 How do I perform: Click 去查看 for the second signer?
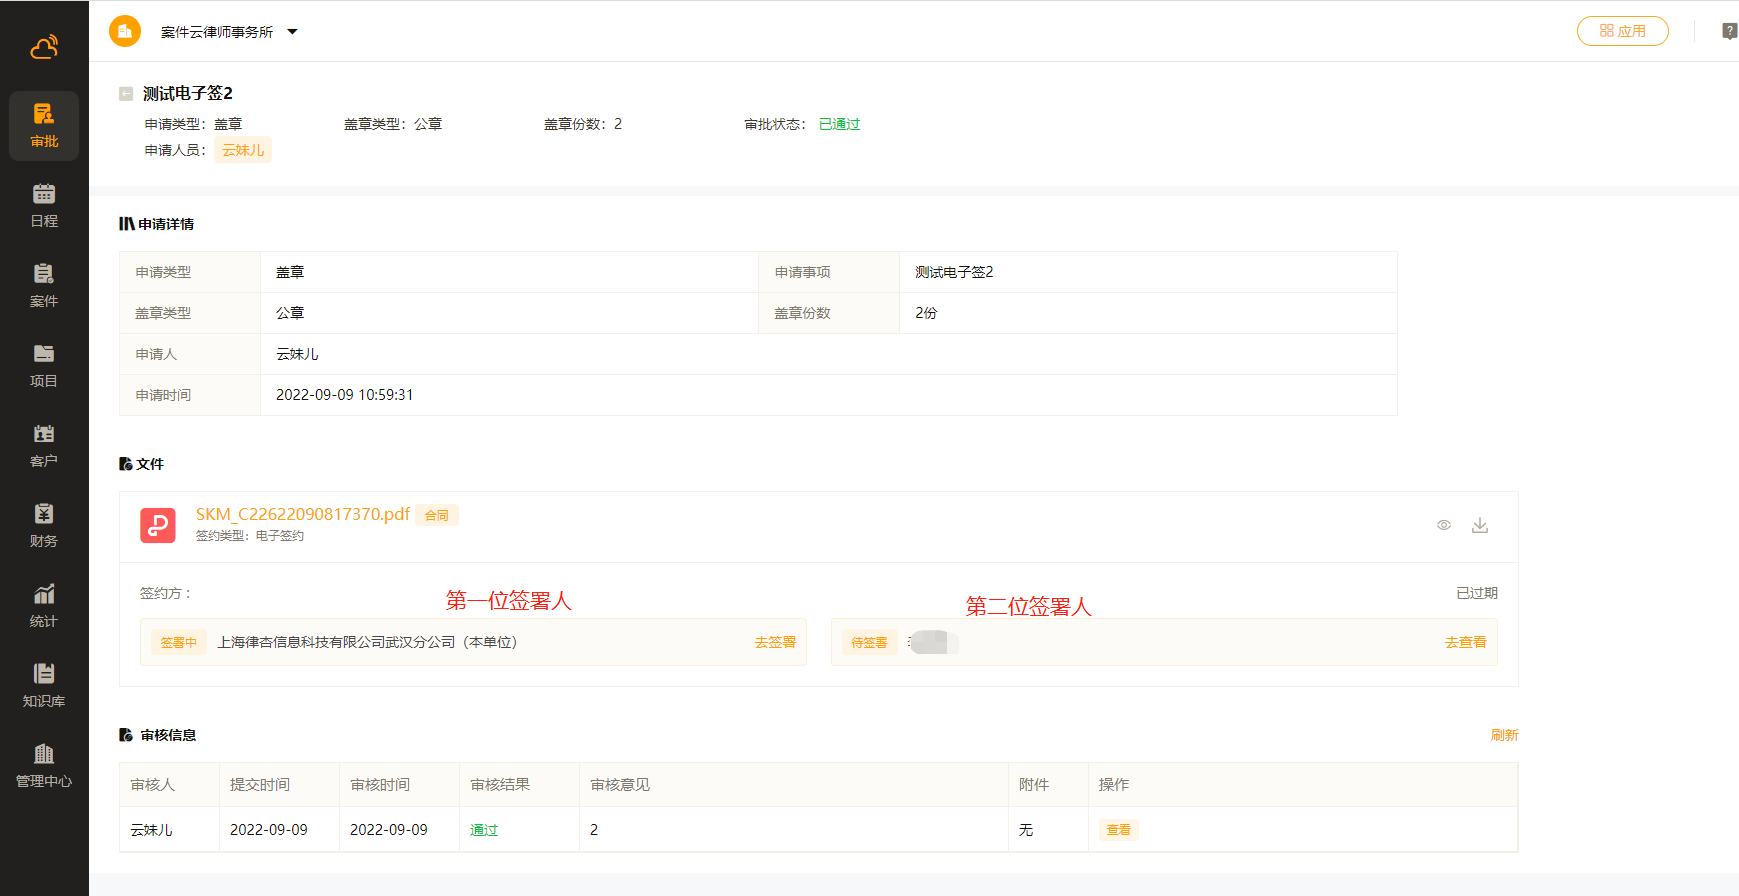[x=1465, y=642]
